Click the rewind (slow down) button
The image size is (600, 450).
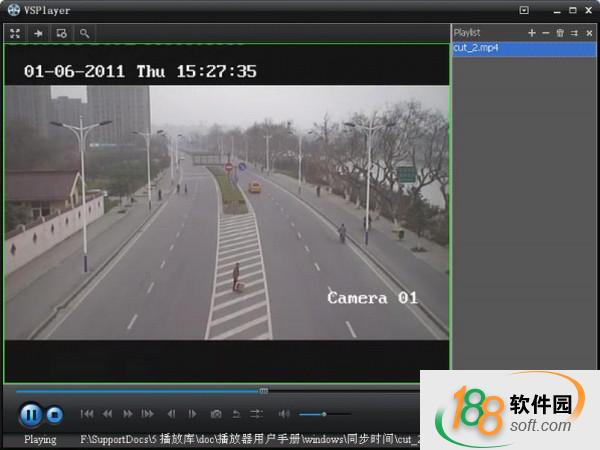[107, 414]
